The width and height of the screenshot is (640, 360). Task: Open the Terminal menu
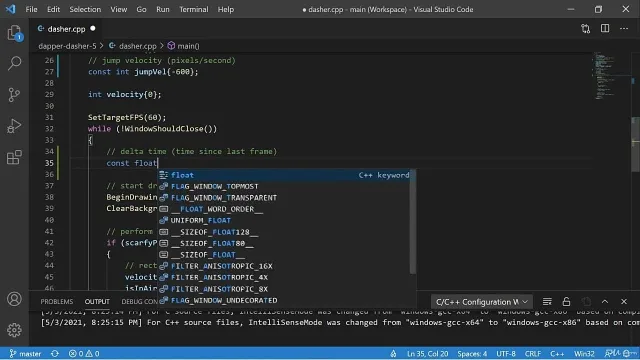[193, 9]
